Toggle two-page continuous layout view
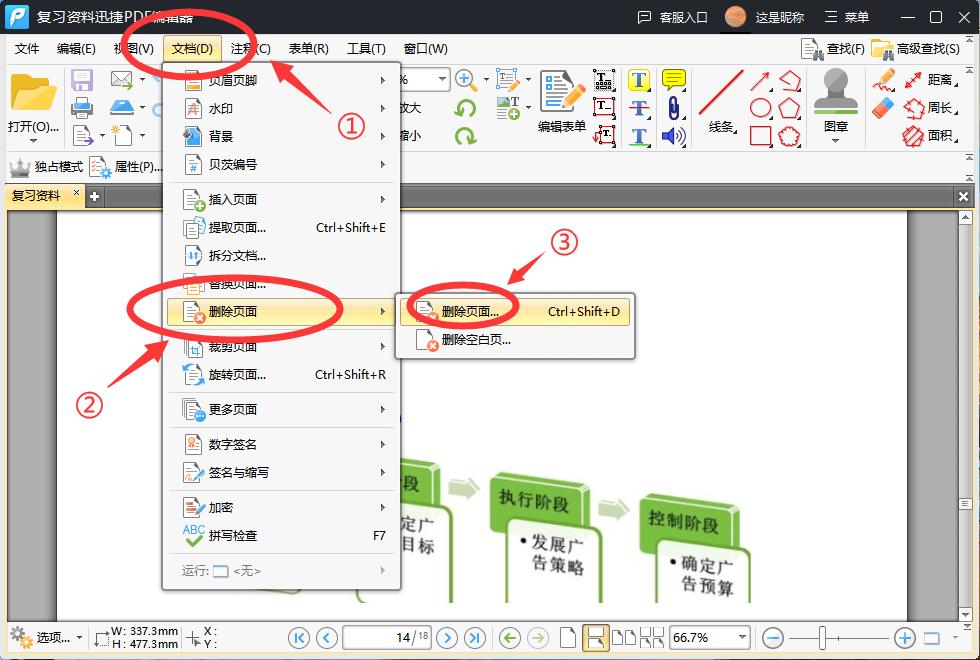 [652, 638]
